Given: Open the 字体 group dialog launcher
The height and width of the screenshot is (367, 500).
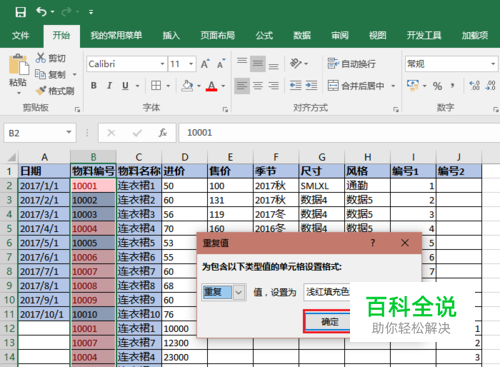Looking at the screenshot, I should tap(225, 109).
